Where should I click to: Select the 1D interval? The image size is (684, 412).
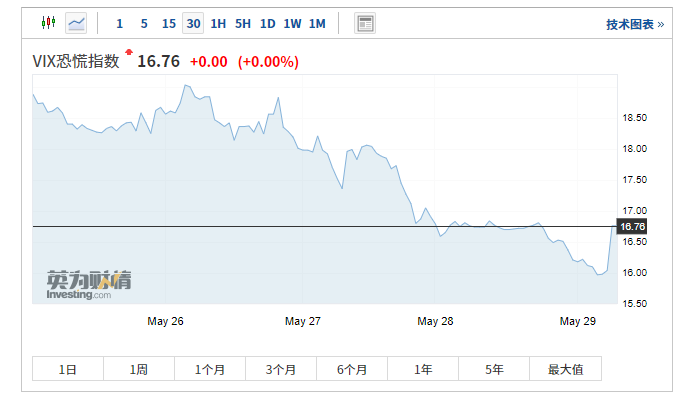267,23
